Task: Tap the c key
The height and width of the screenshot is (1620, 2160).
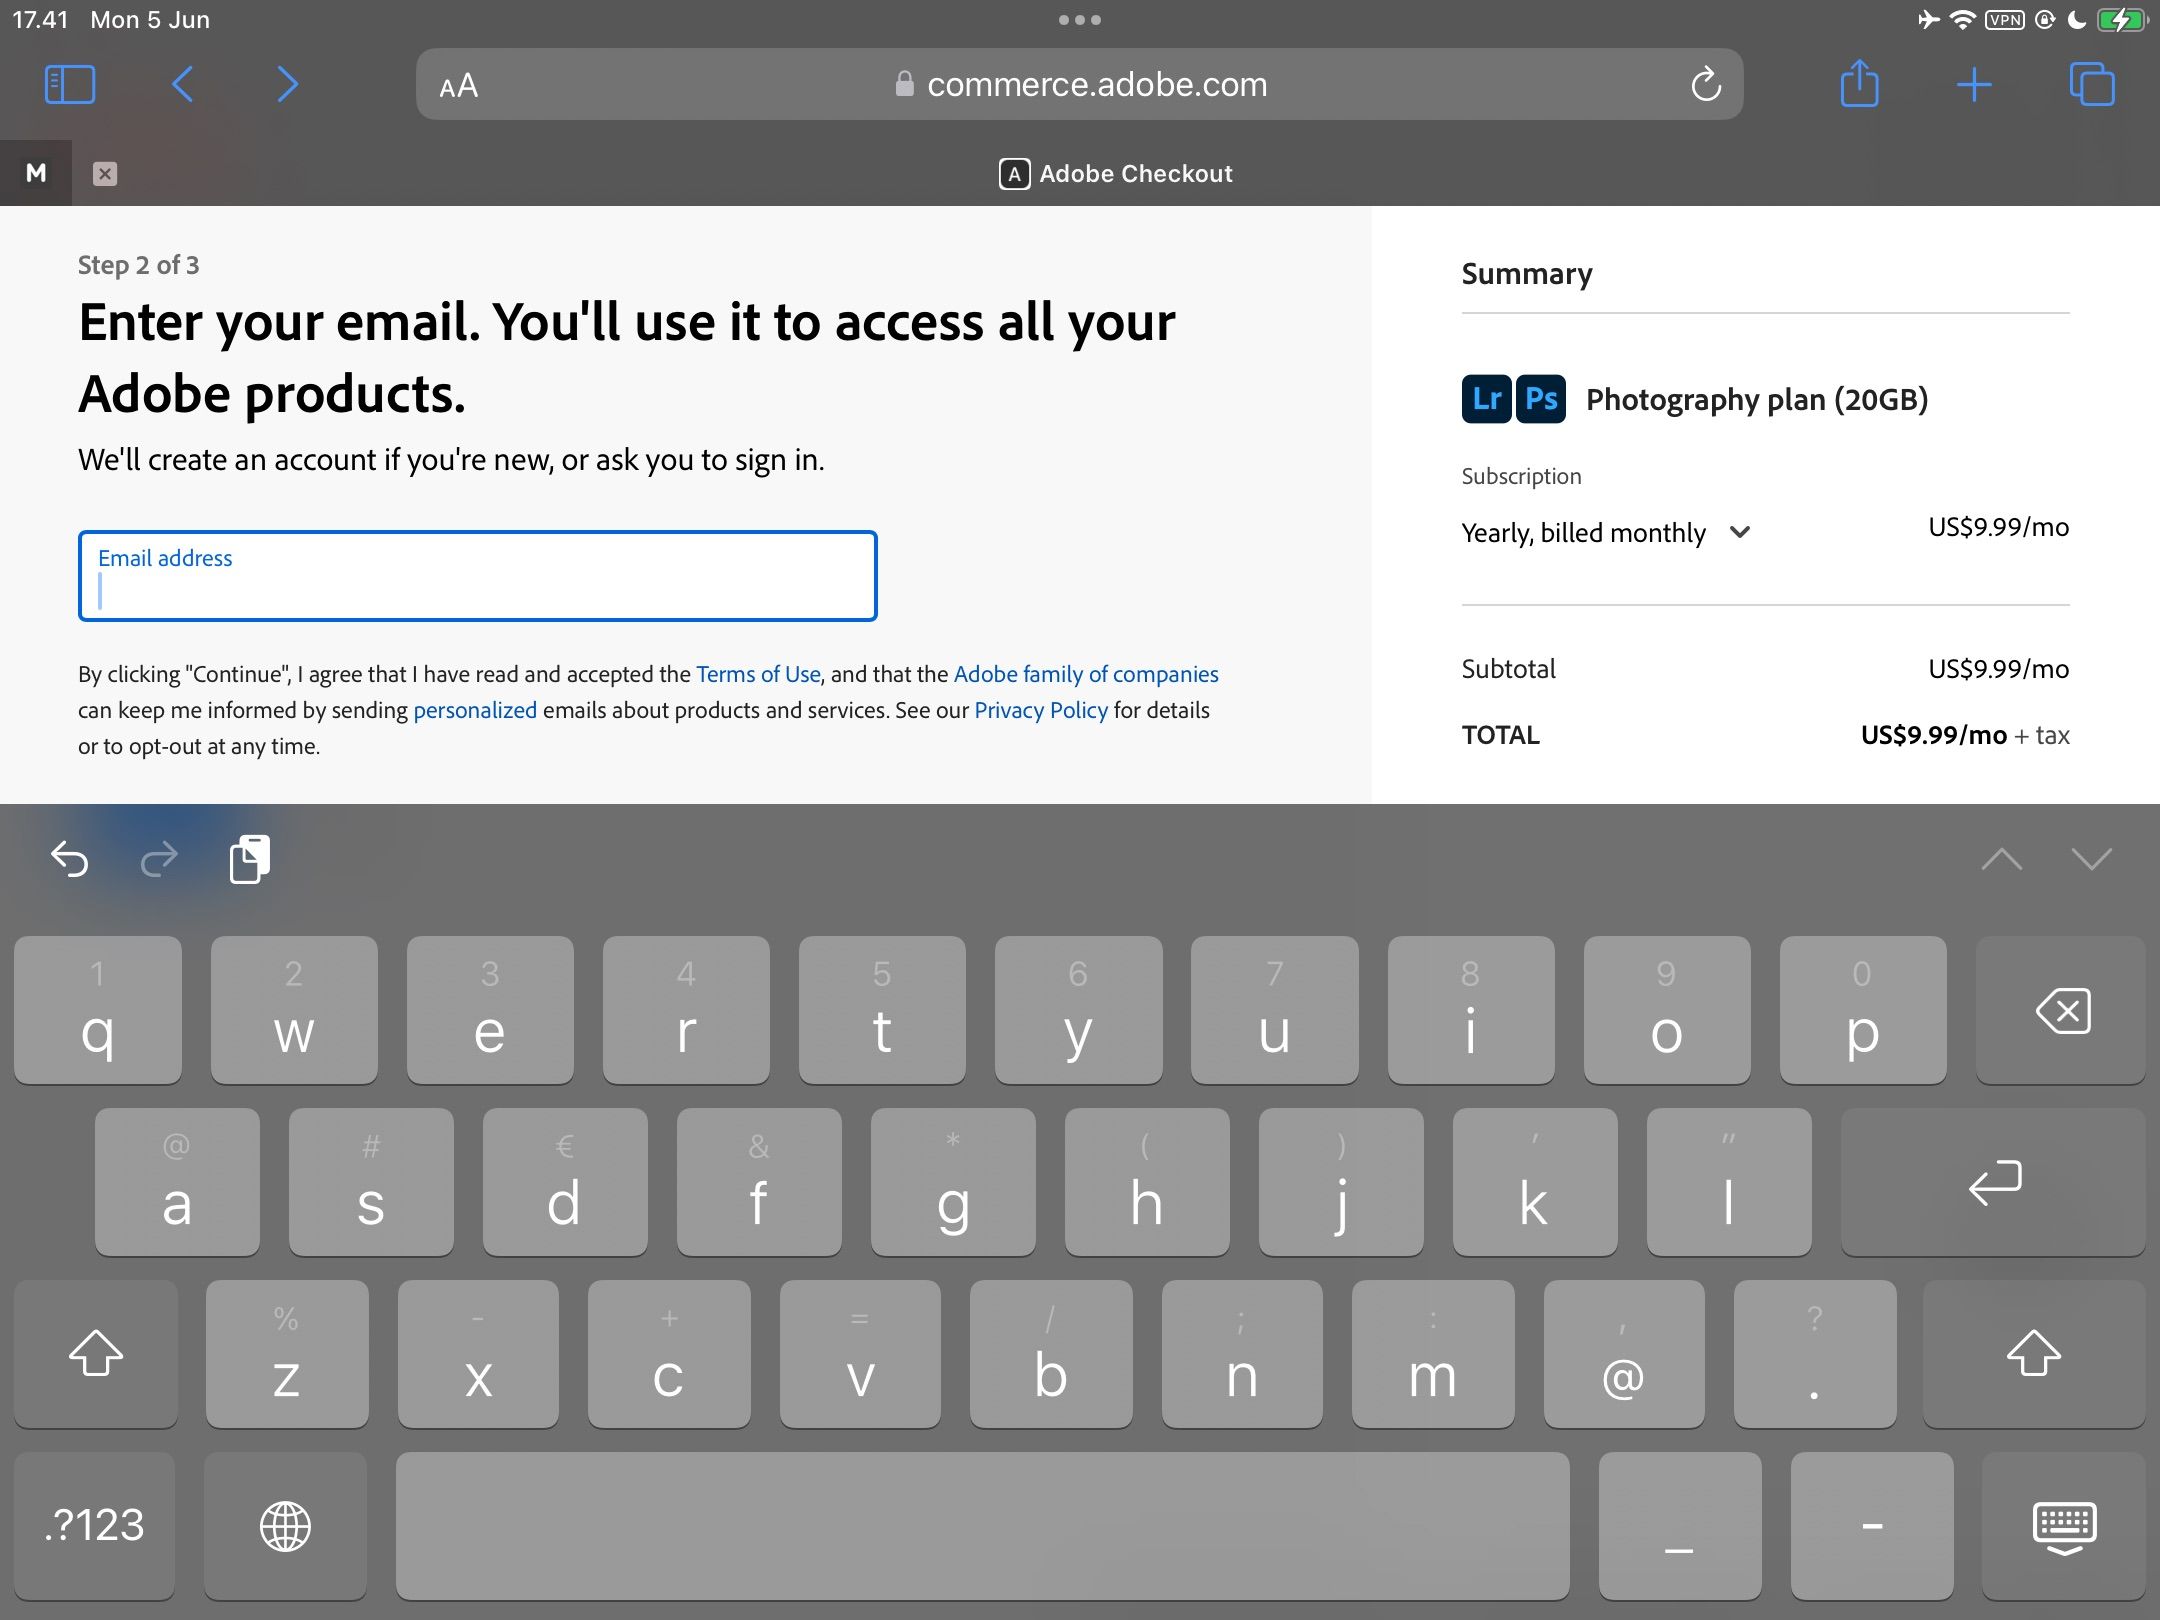Action: click(x=669, y=1355)
